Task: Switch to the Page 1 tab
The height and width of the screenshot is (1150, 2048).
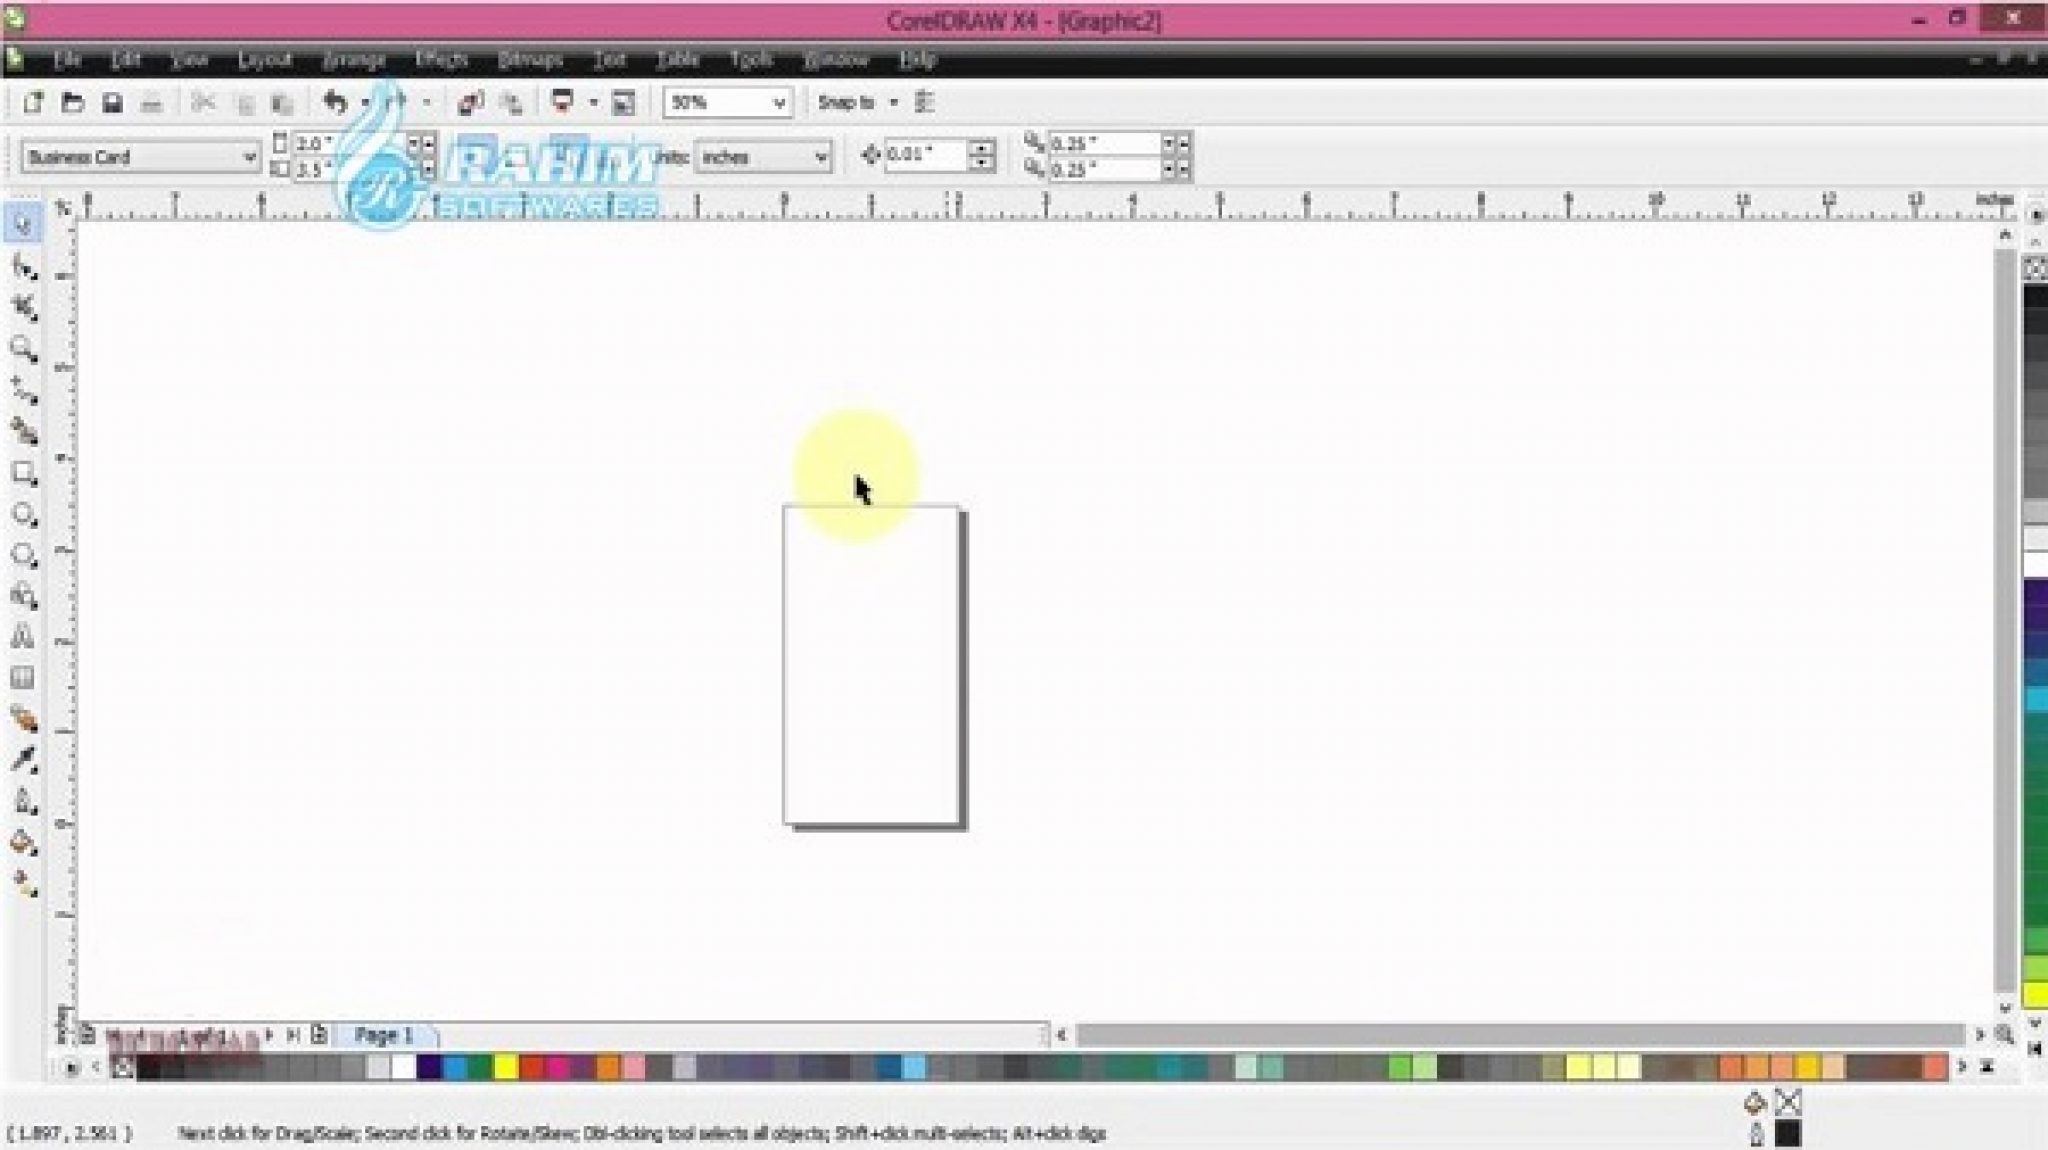Action: 384,1035
